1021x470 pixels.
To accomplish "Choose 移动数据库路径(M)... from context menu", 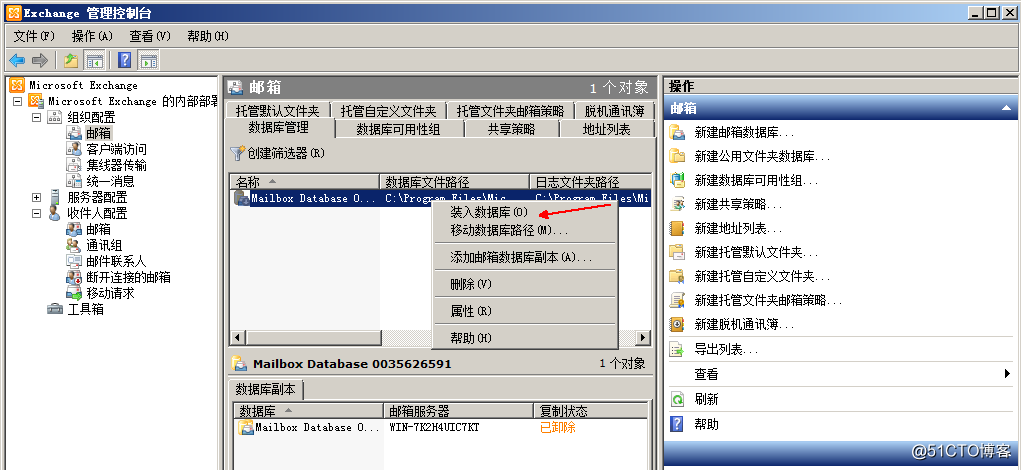I will 525,230.
